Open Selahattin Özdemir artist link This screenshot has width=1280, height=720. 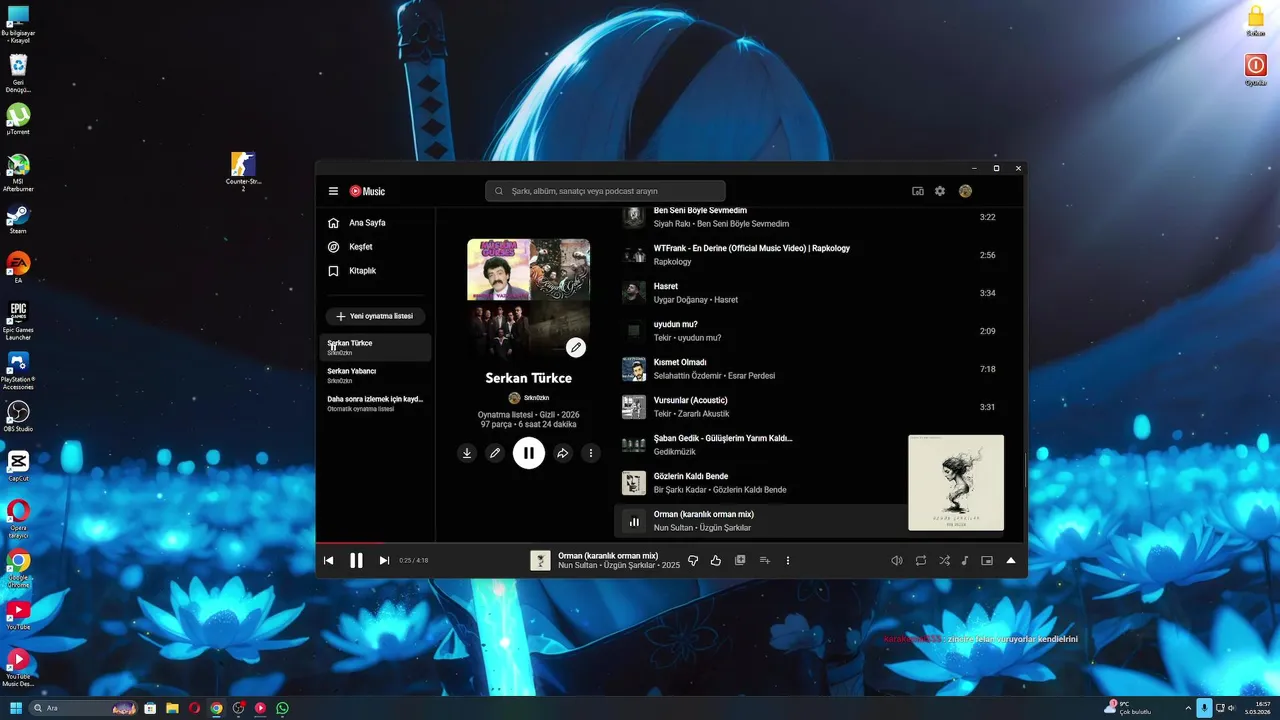click(689, 376)
